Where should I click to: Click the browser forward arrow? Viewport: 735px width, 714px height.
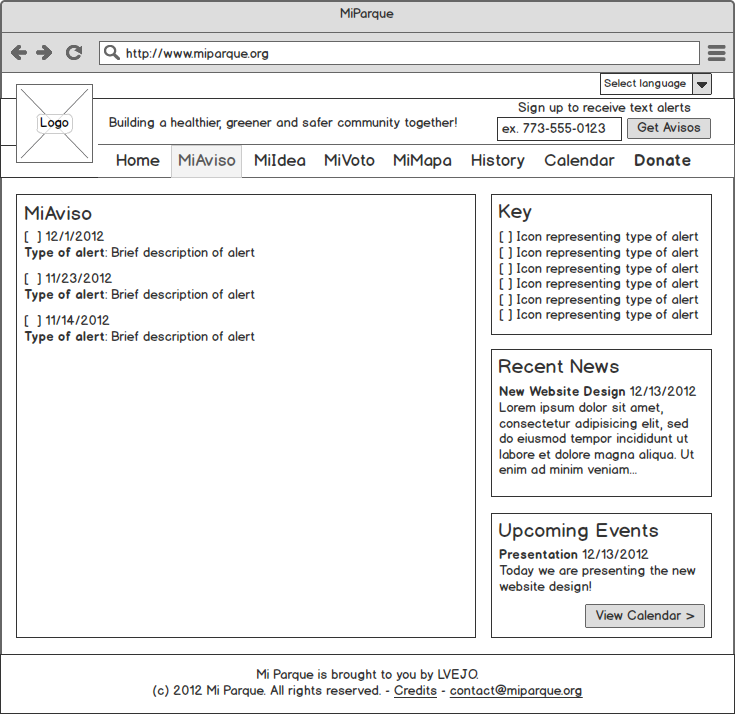[x=45, y=53]
